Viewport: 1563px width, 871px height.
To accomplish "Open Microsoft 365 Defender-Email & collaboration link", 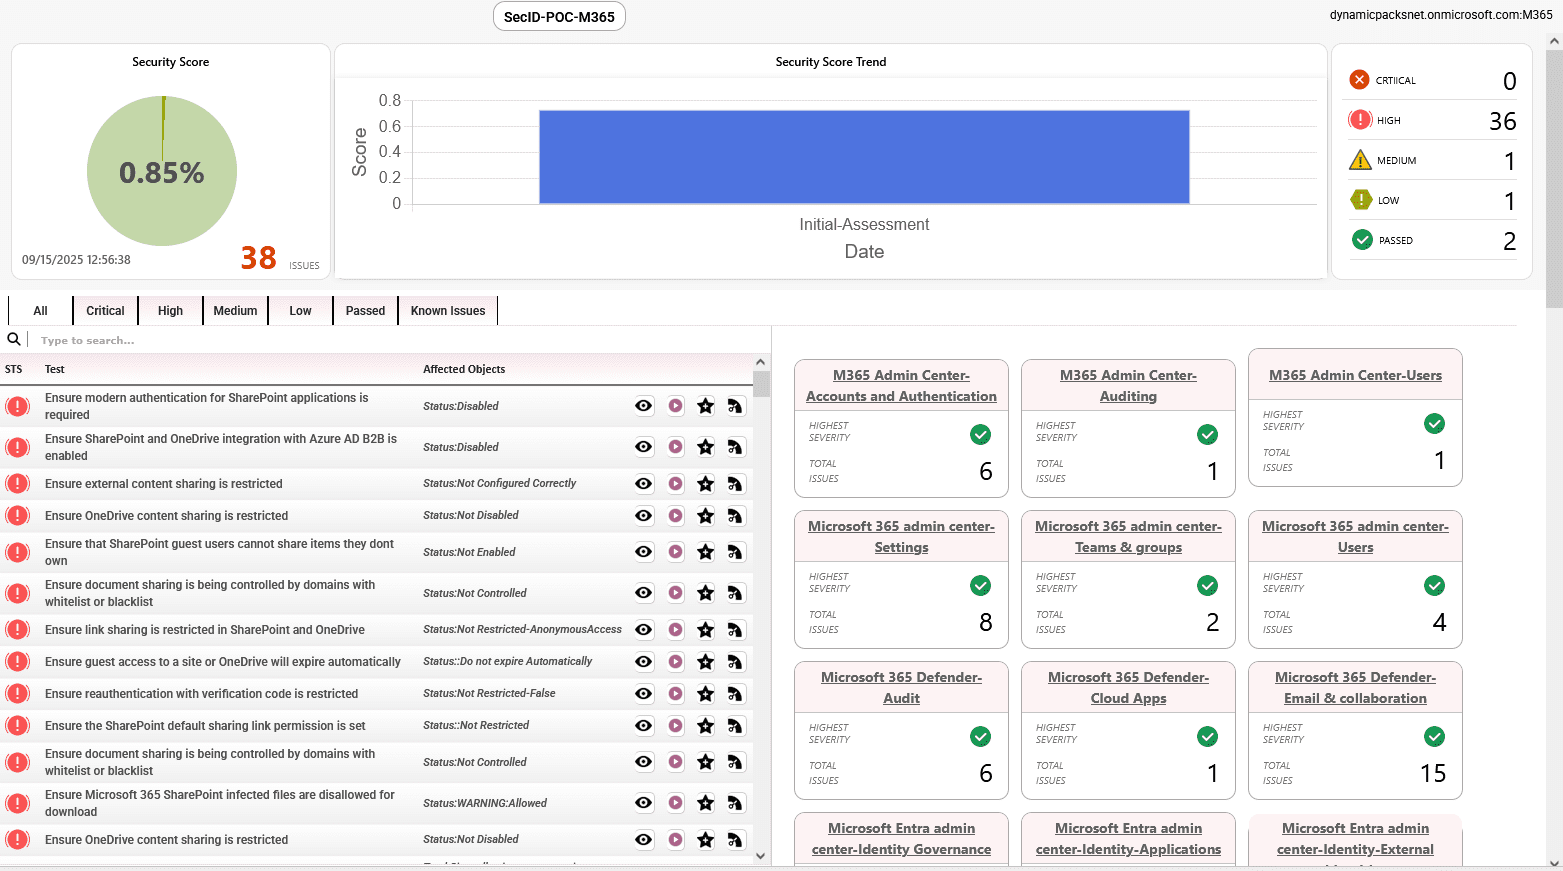I will (1355, 688).
